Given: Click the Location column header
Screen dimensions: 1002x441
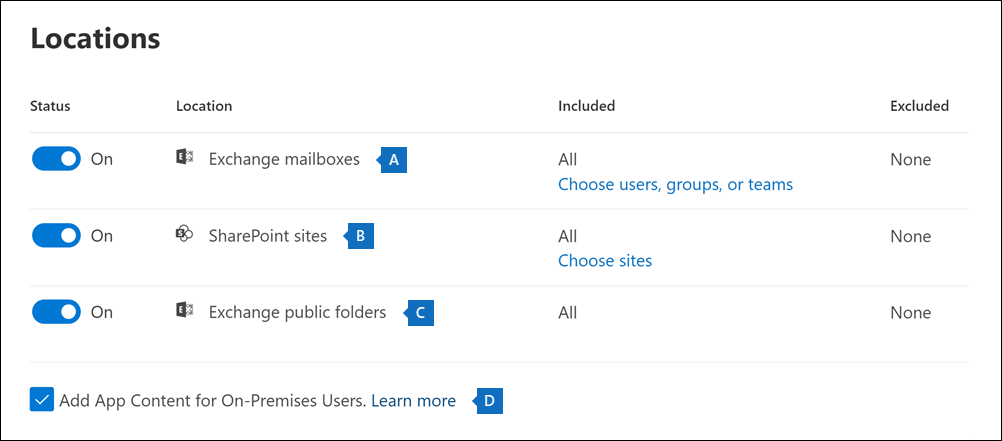Looking at the screenshot, I should (204, 105).
